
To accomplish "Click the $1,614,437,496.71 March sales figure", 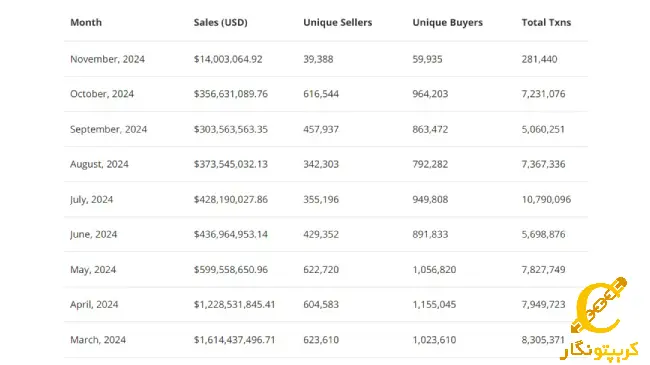I will coord(234,340).
